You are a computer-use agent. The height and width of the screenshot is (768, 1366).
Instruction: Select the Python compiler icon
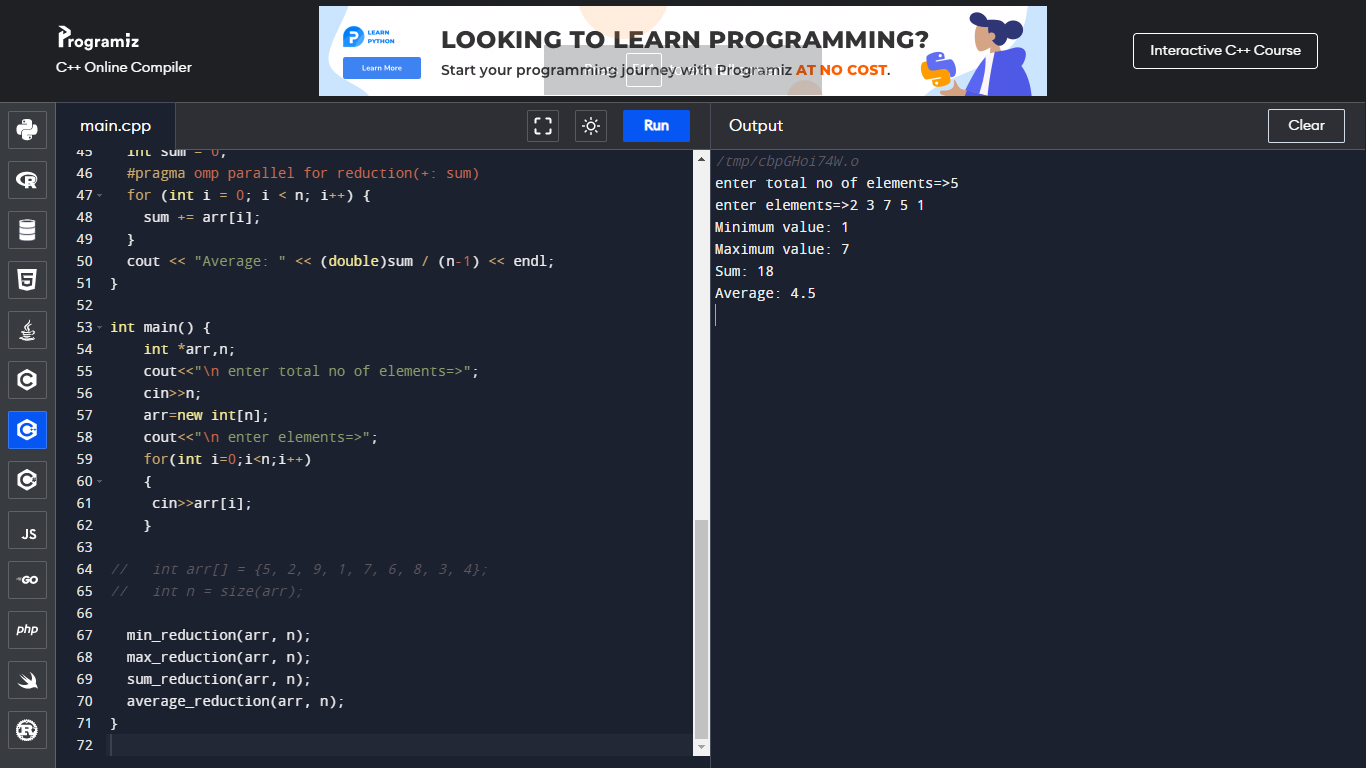[27, 129]
